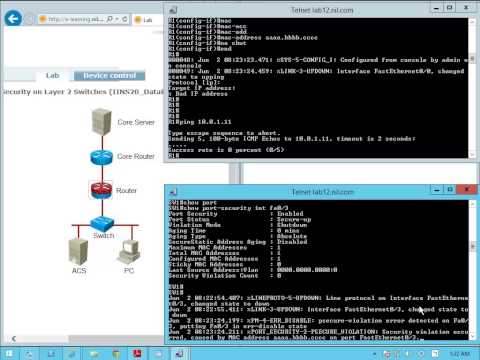Image resolution: width=480 pixels, height=360 pixels.
Task: Click the ping 10.0.1.11 command line
Action: click(200, 122)
